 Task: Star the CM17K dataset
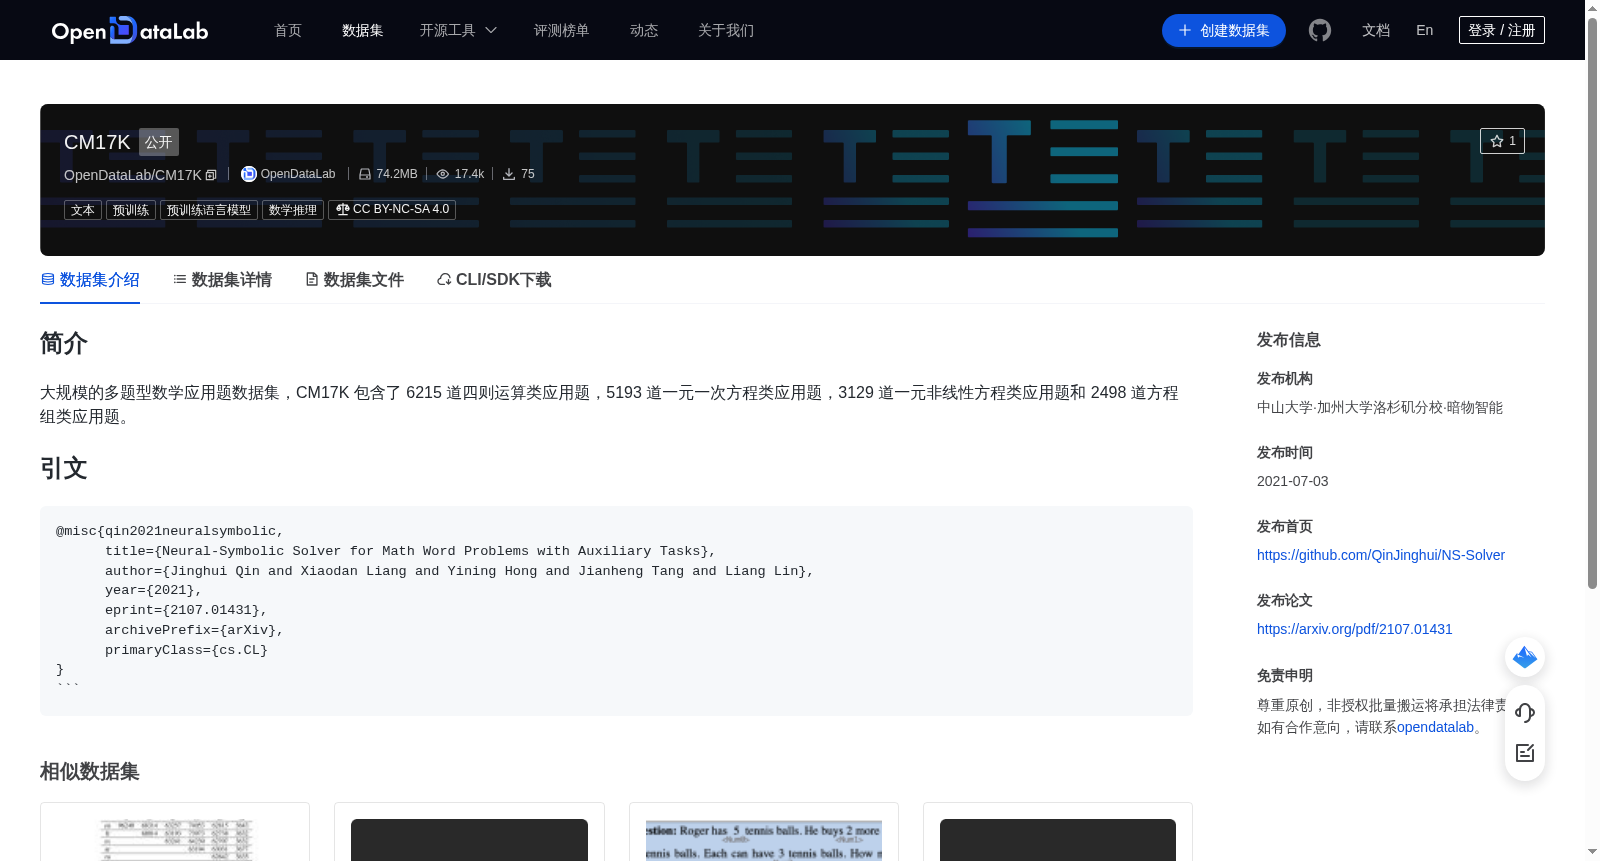click(1502, 141)
